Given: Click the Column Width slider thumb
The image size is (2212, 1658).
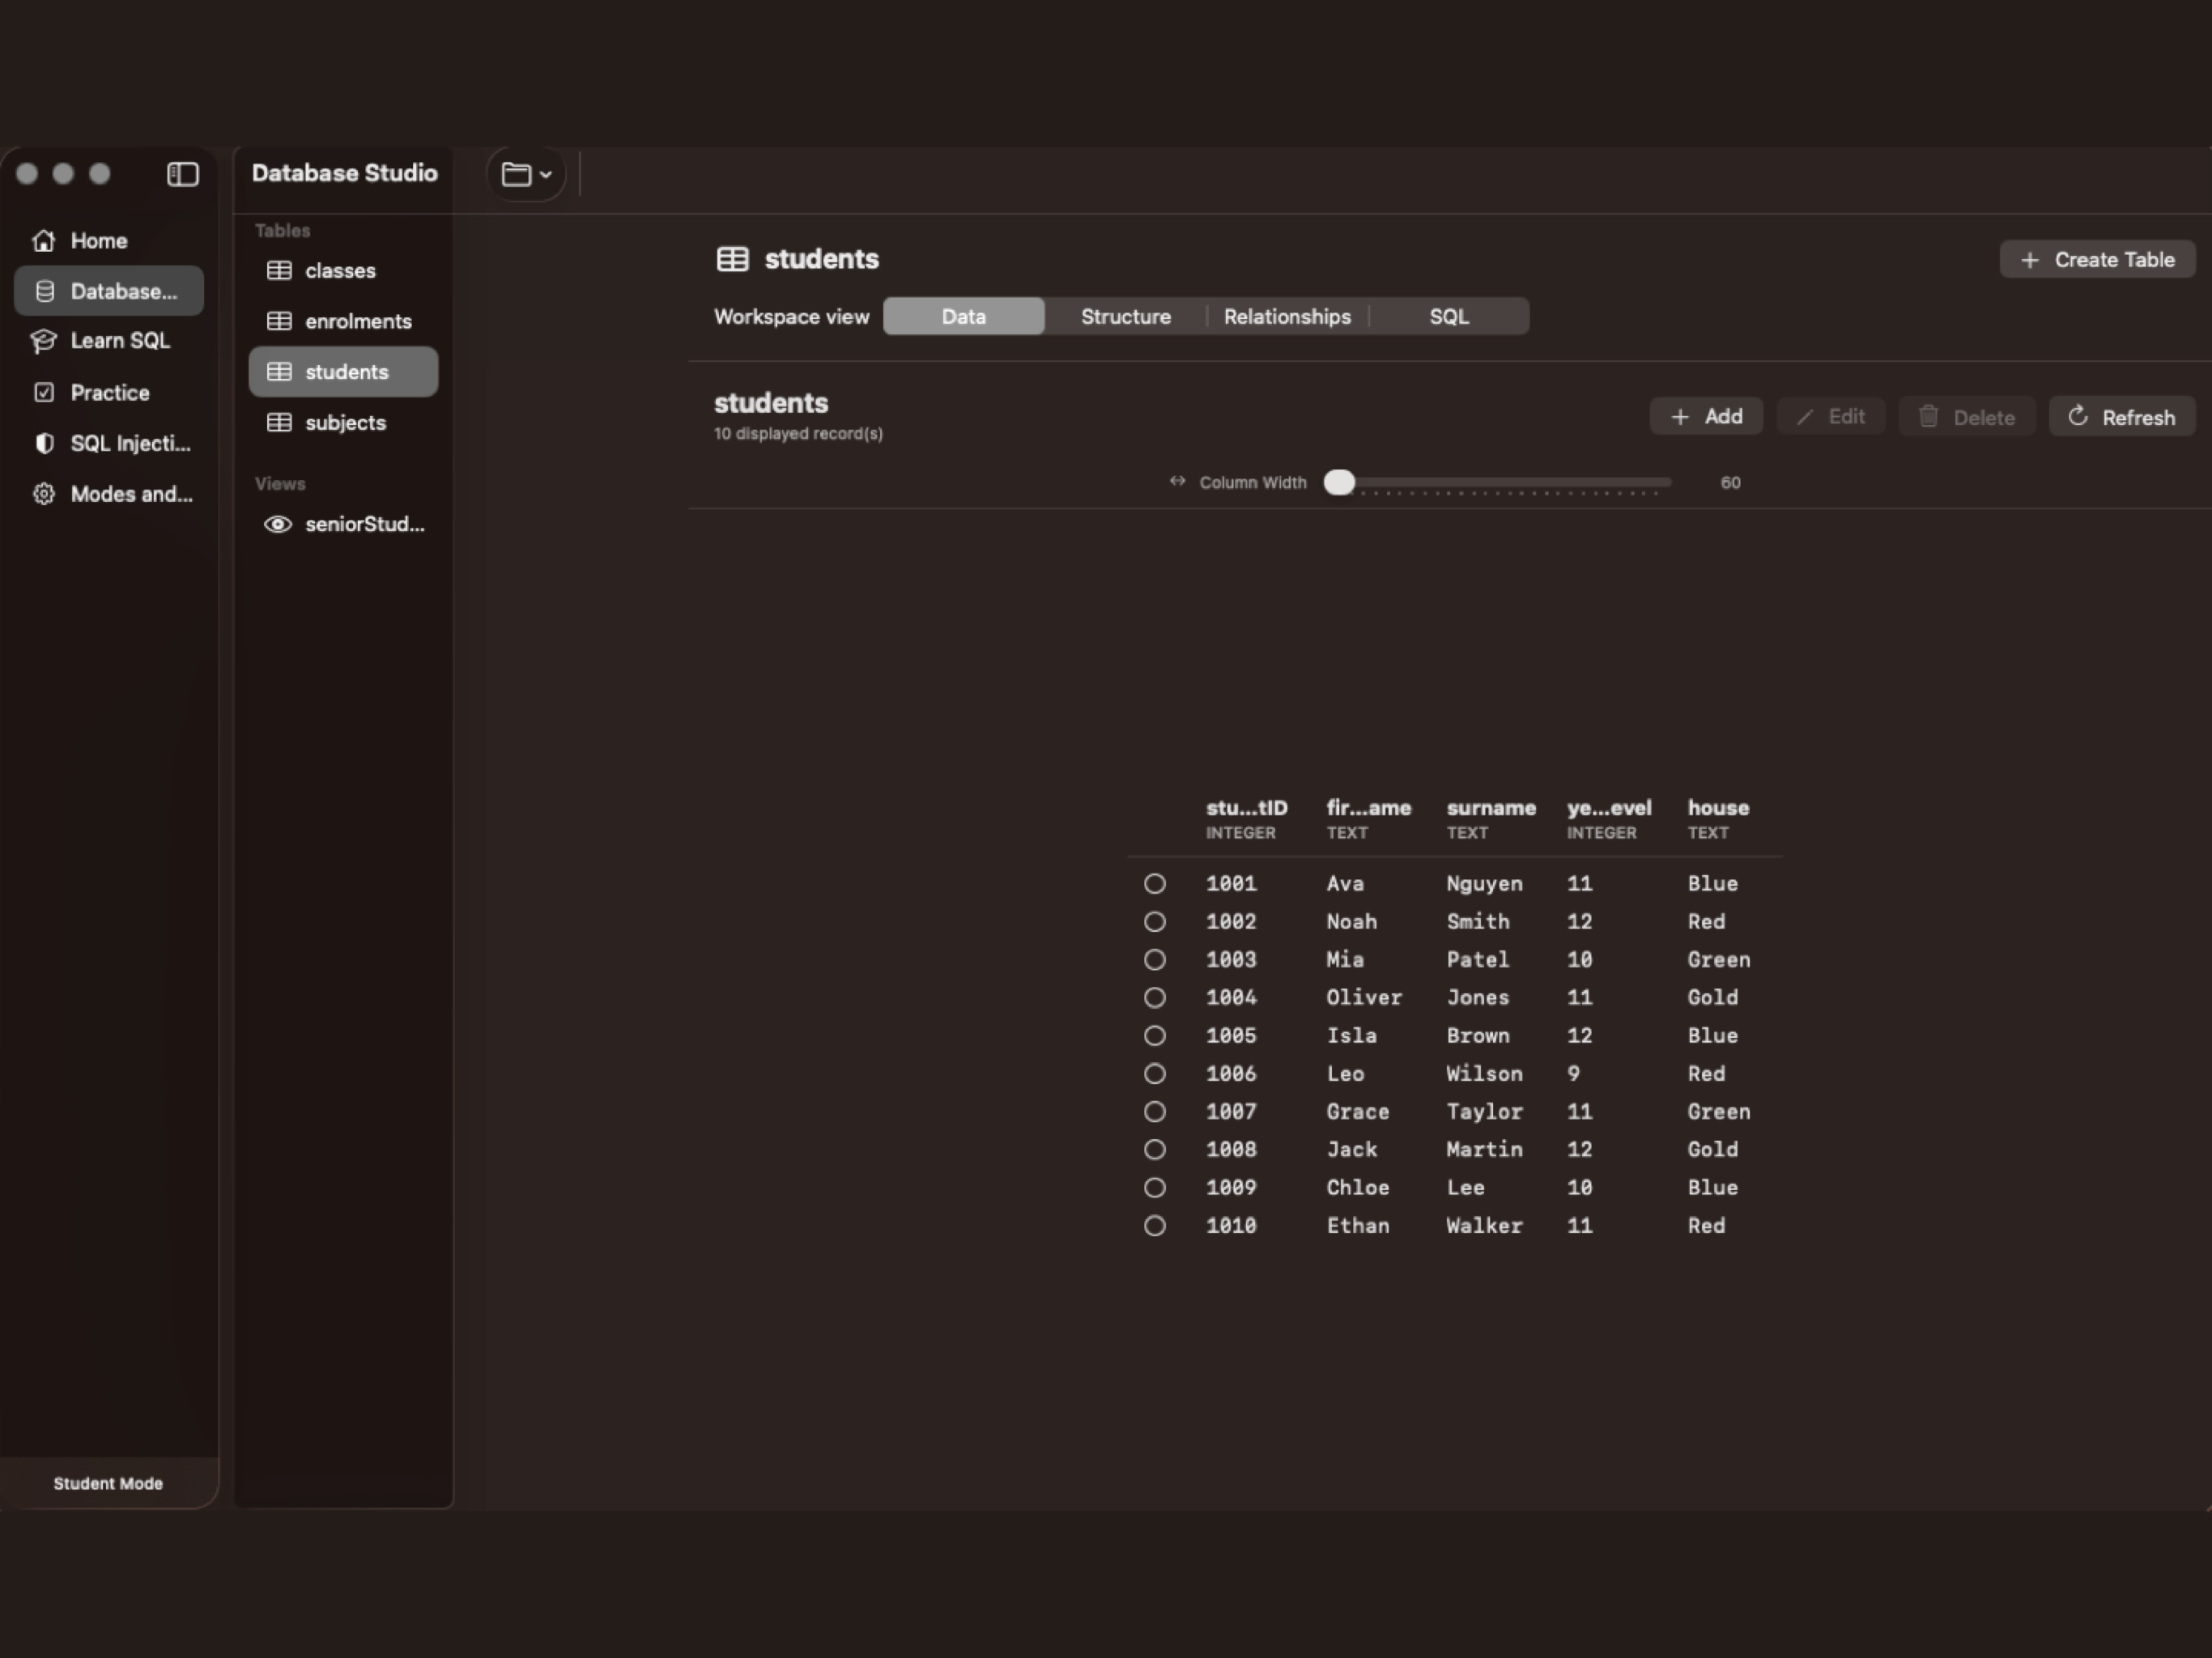Looking at the screenshot, I should [x=1339, y=483].
